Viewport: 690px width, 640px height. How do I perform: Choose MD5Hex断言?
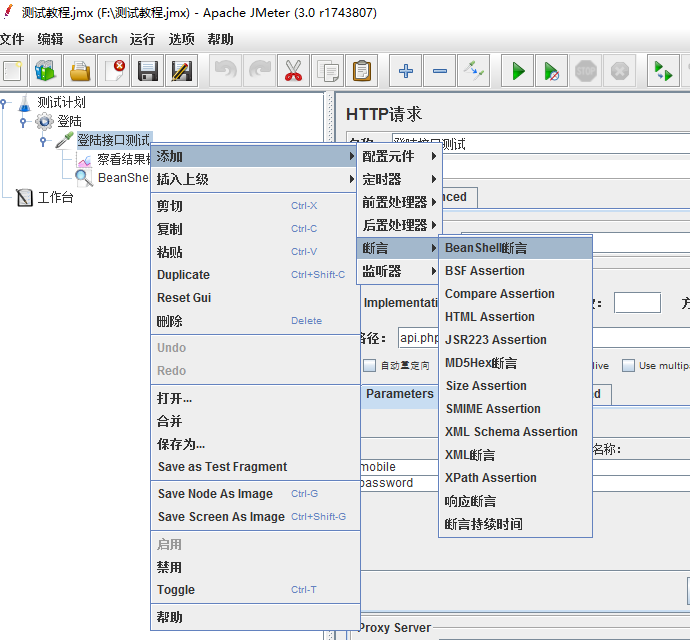pos(515,363)
